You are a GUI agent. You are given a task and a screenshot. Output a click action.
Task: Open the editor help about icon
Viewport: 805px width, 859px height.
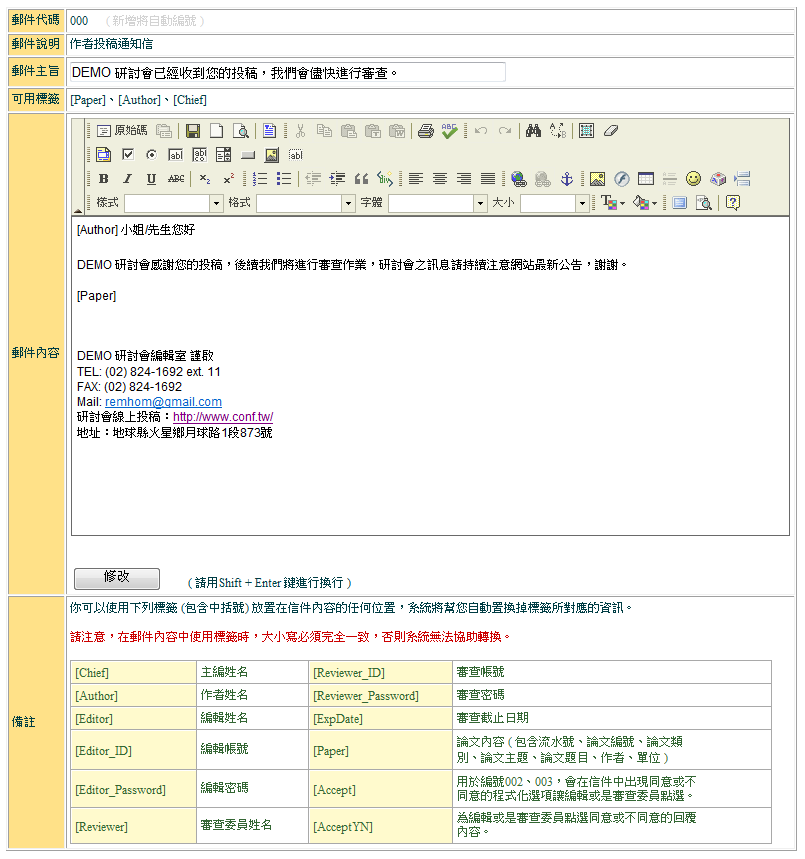733,203
